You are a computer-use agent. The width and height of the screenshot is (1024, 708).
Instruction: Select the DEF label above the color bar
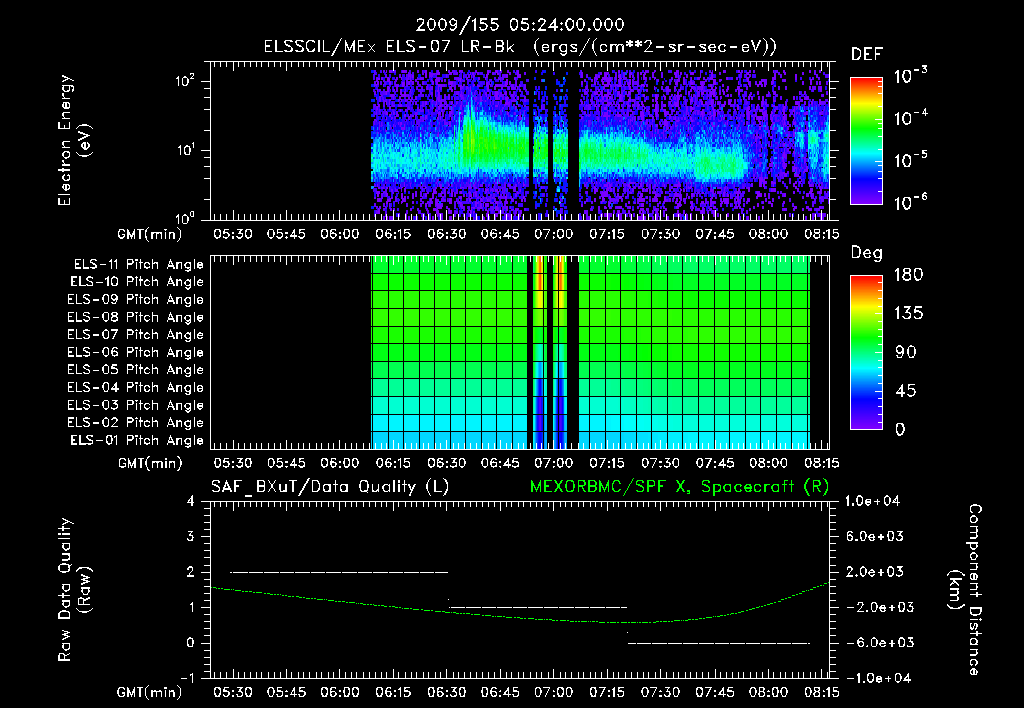coord(866,55)
